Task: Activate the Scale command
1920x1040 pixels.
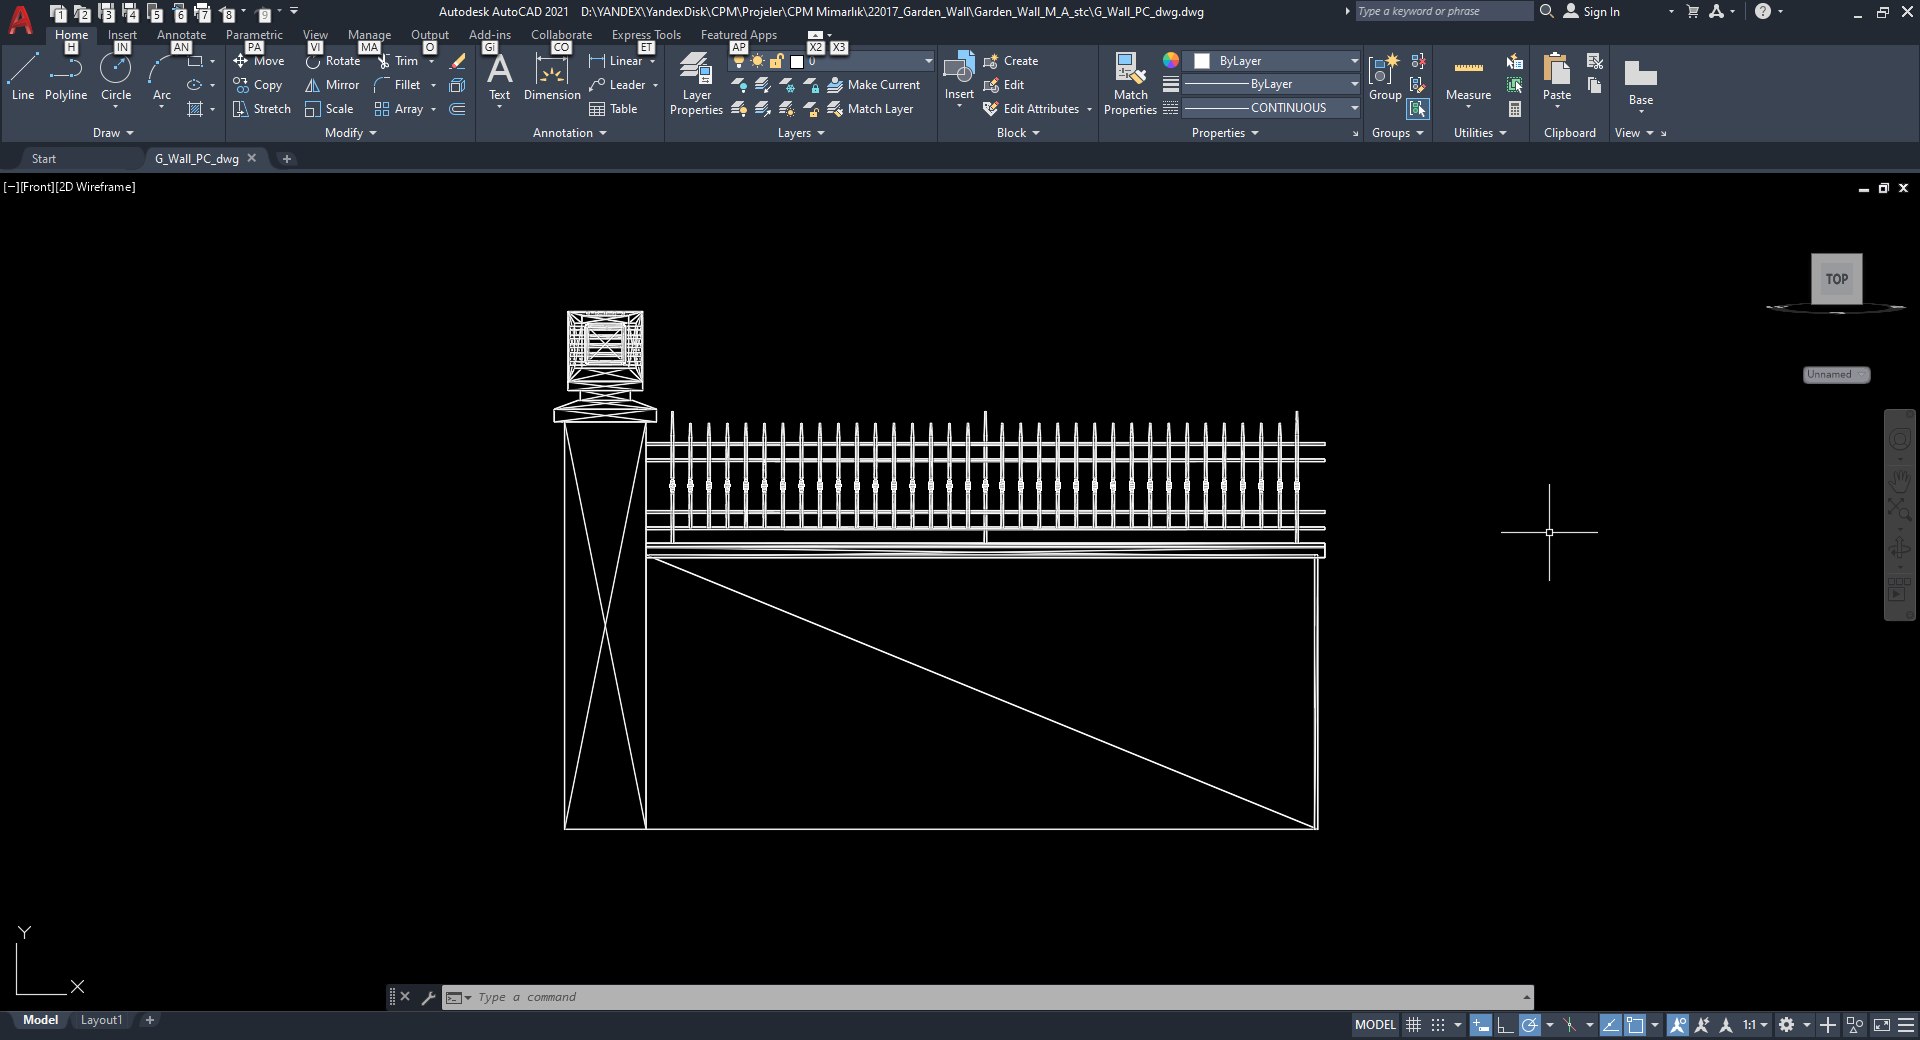Action: point(329,109)
